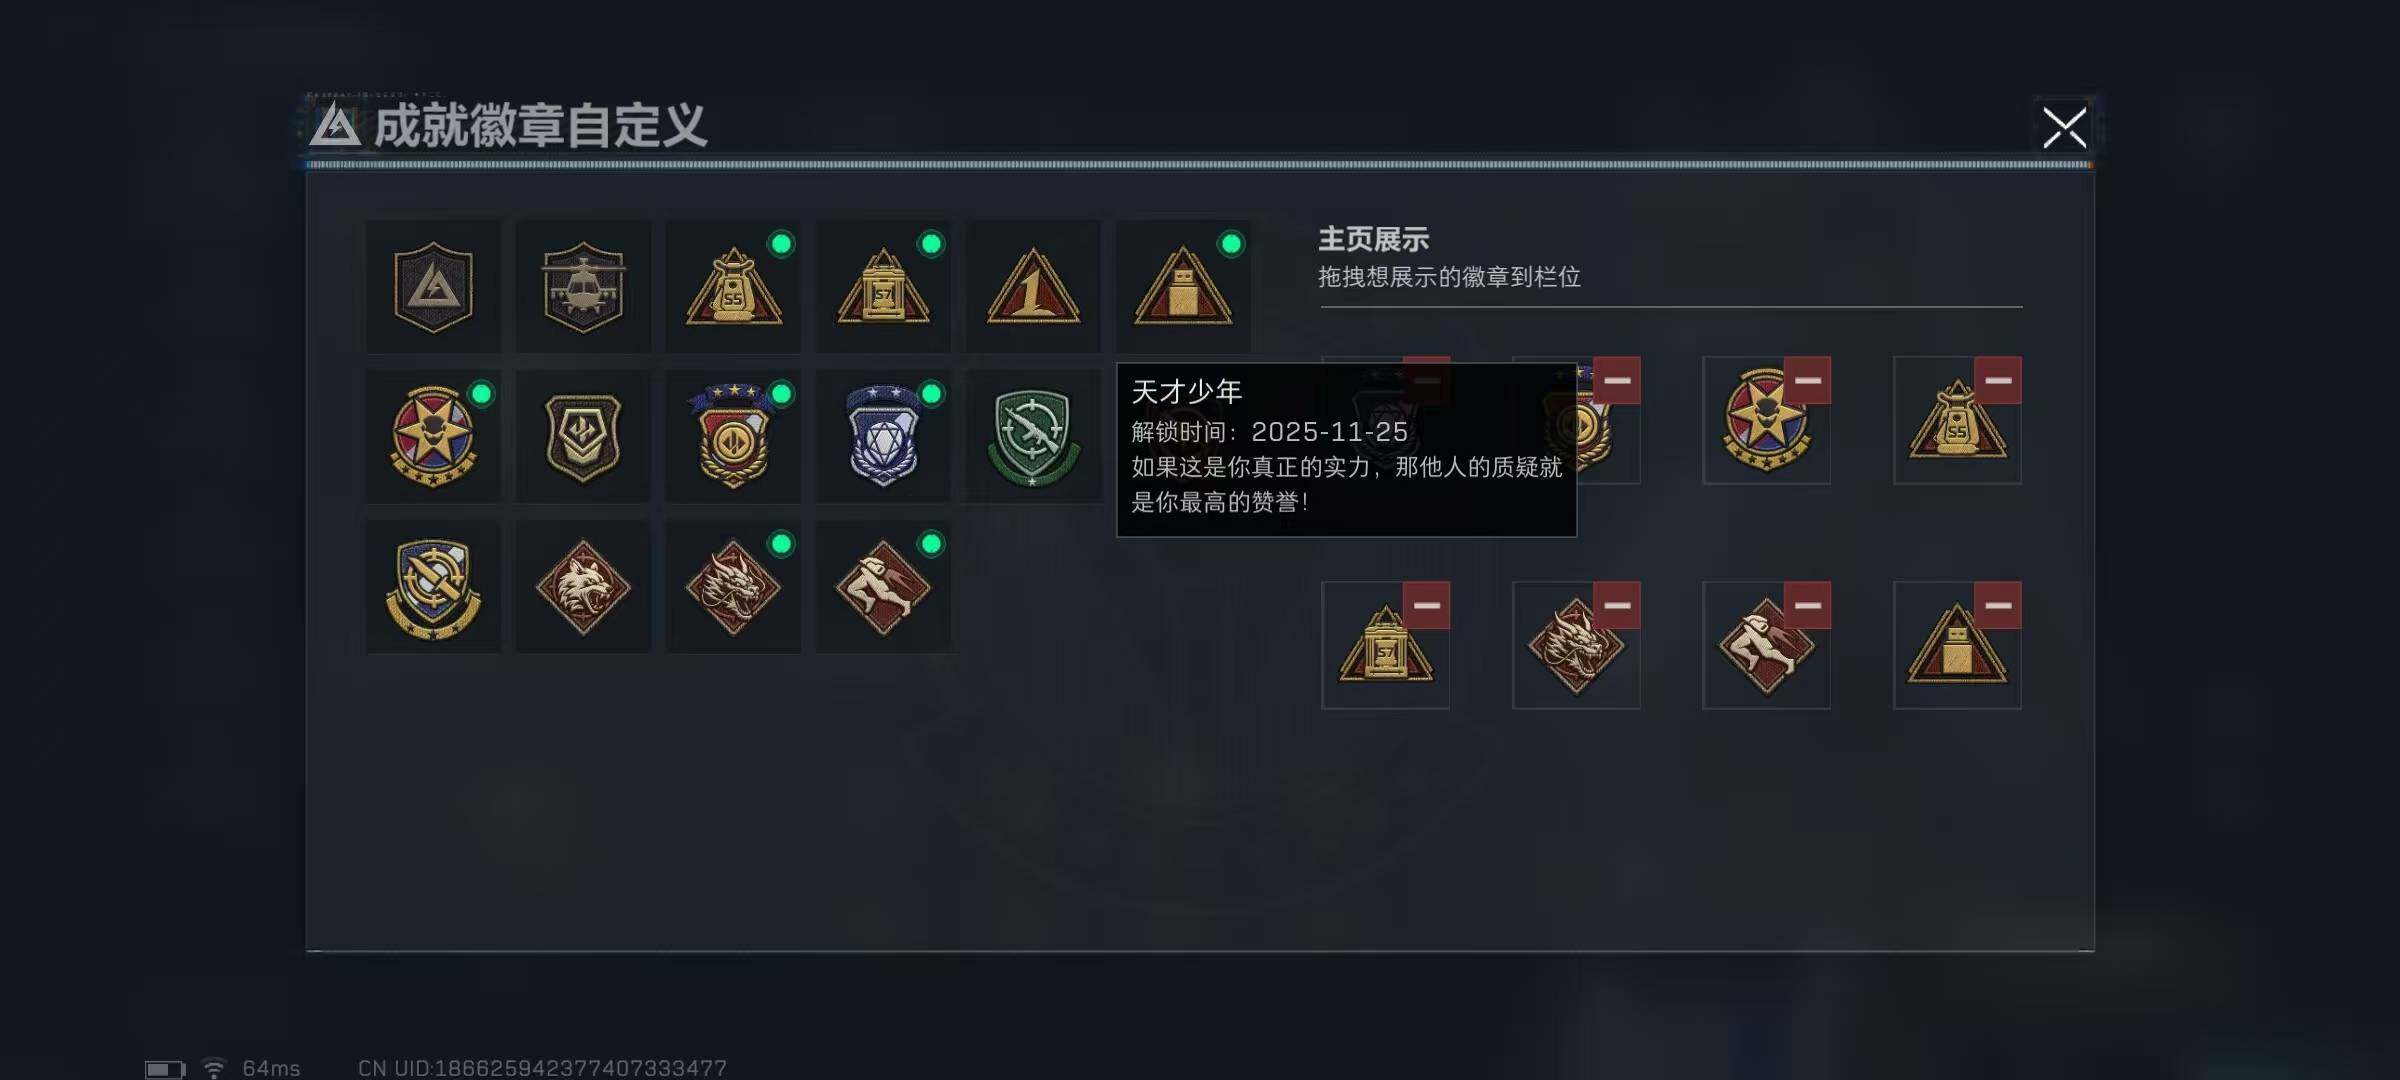
Task: Remove the dragon badge from showcase
Action: [1617, 605]
